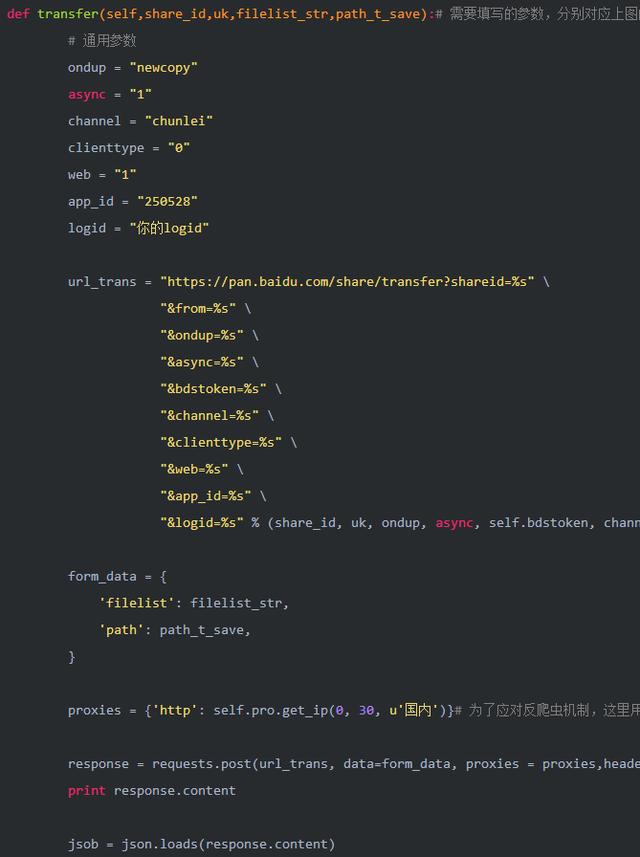The image size is (640, 857).
Task: Click the 'def transfer' function definition line
Action: 323,14
